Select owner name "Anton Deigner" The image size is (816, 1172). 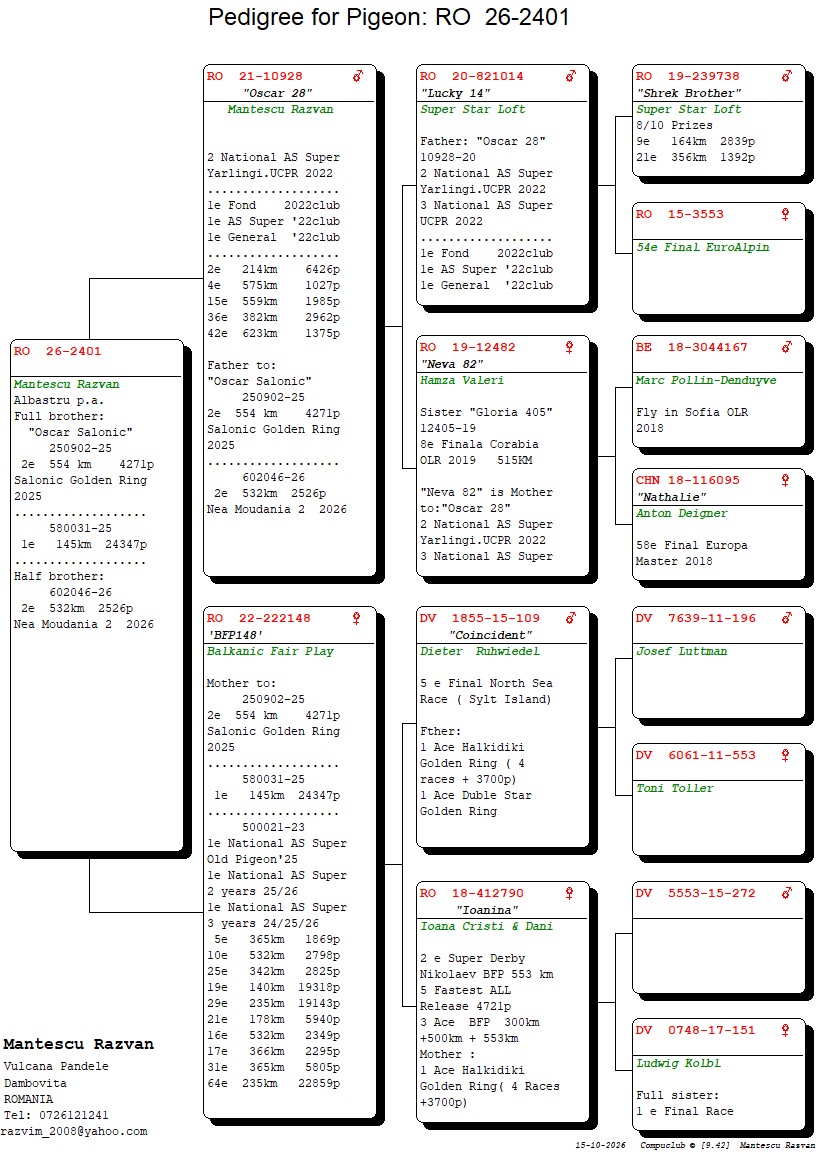point(681,513)
